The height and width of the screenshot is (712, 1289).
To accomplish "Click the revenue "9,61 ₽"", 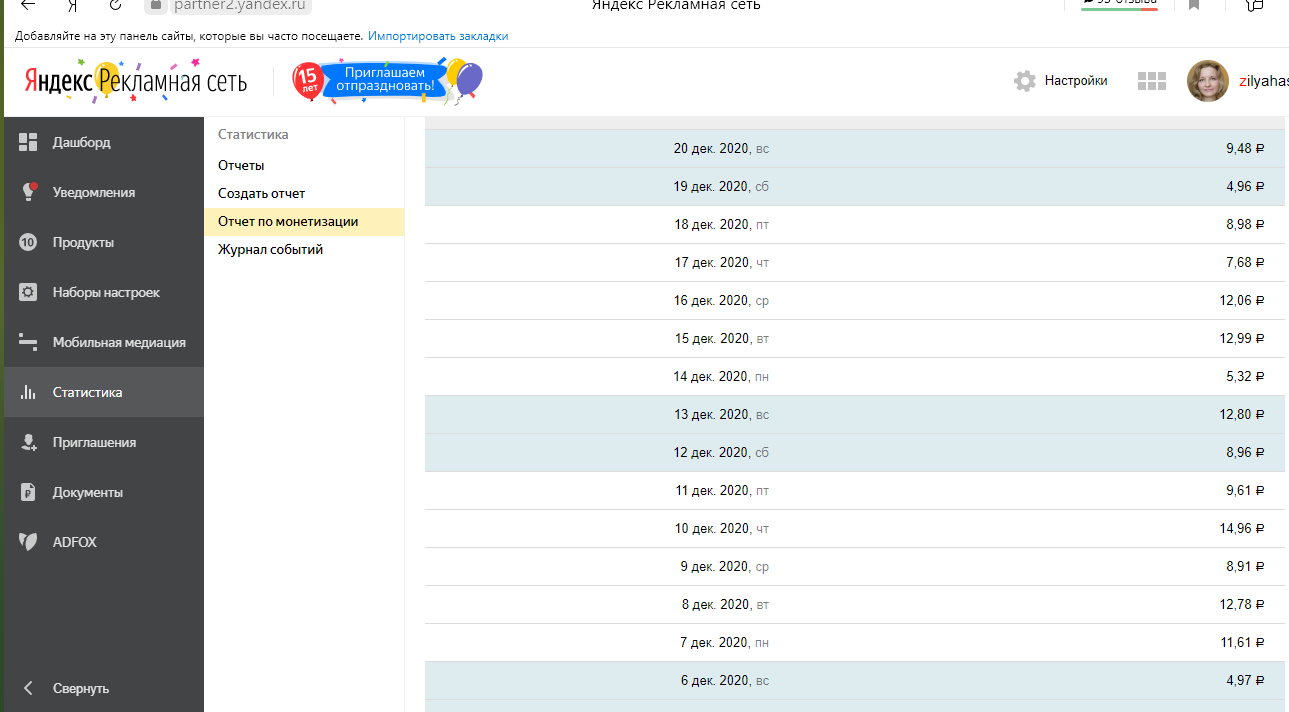I will (x=1245, y=491).
